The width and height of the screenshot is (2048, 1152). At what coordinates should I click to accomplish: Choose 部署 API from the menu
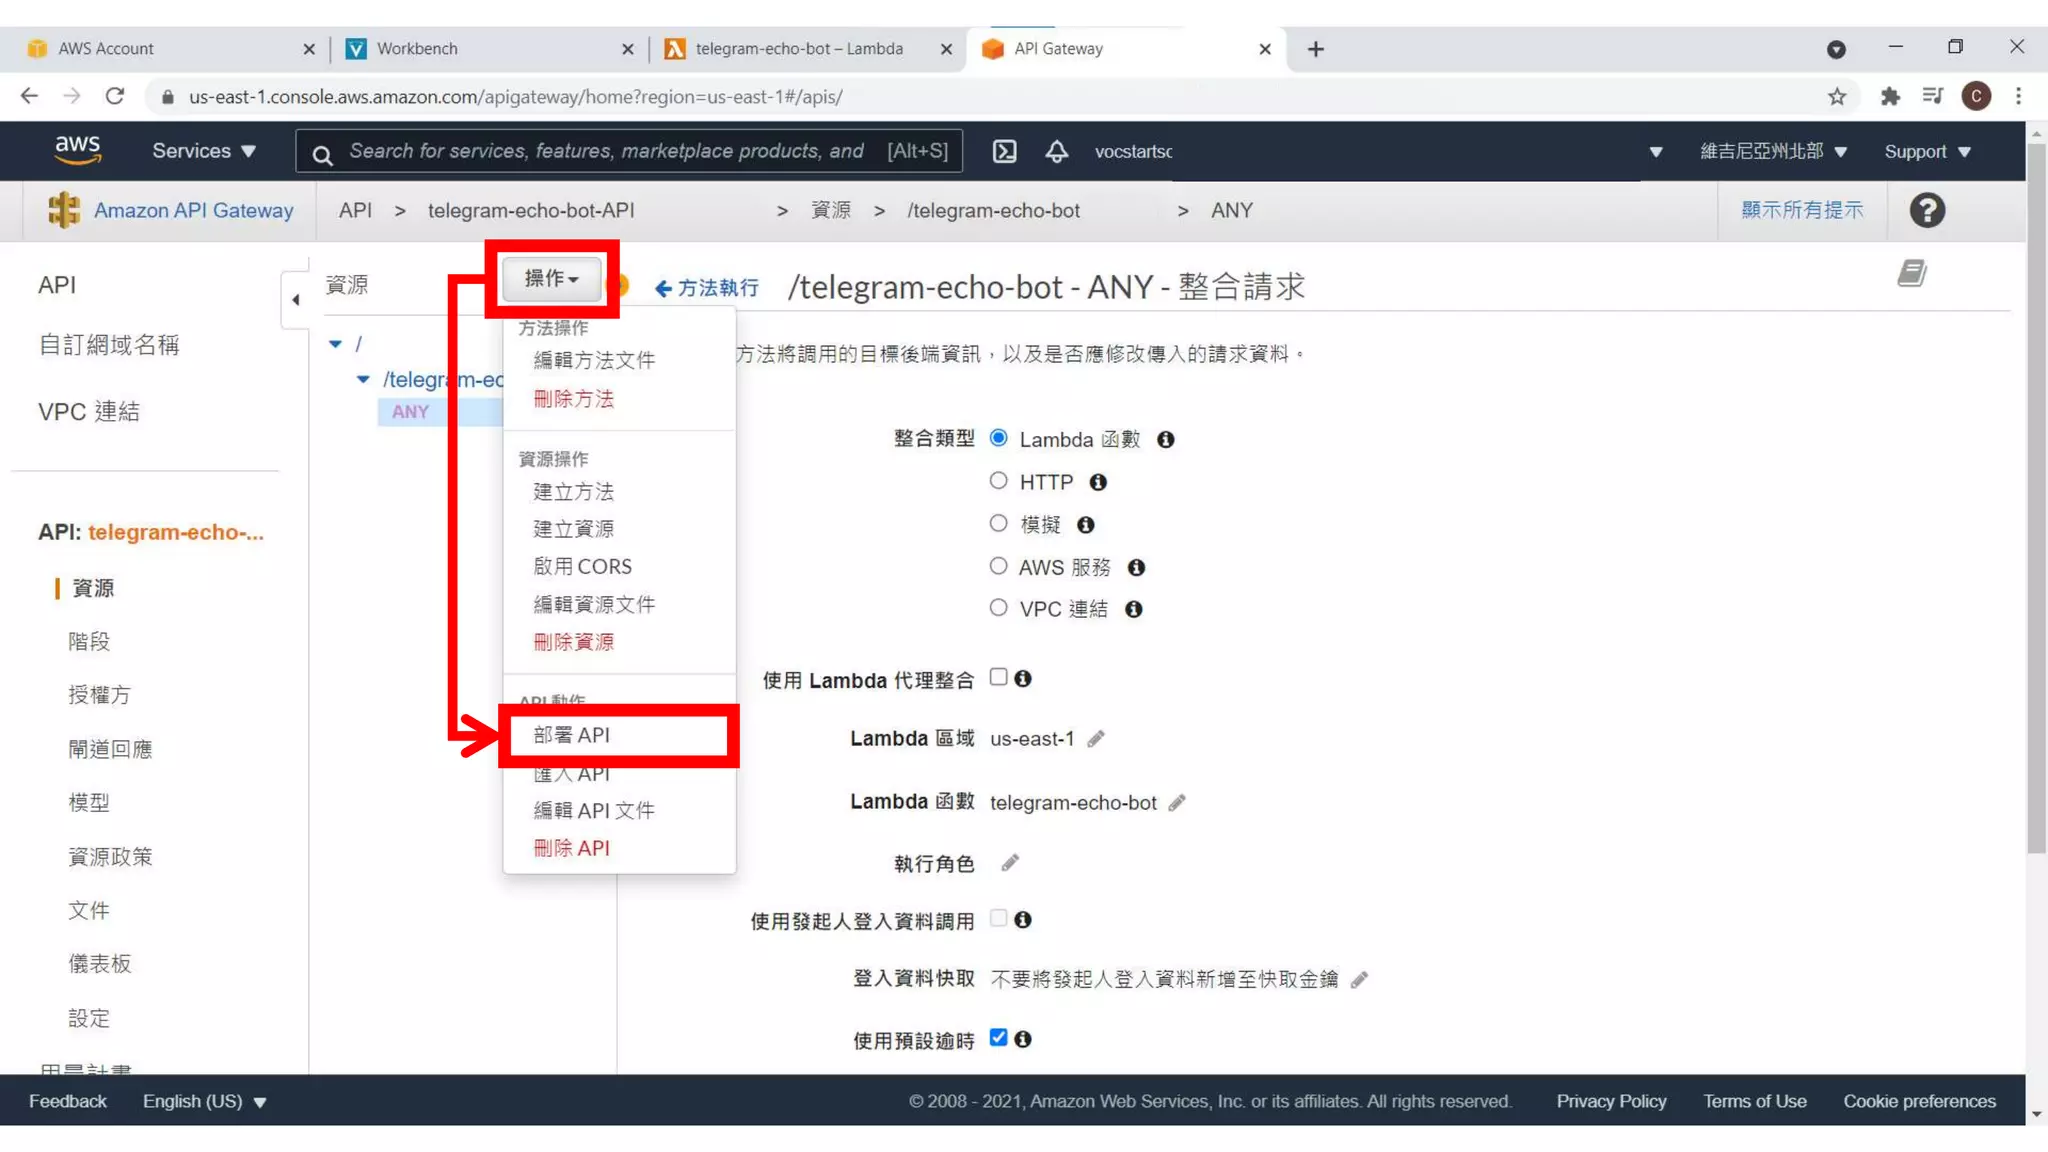click(571, 735)
